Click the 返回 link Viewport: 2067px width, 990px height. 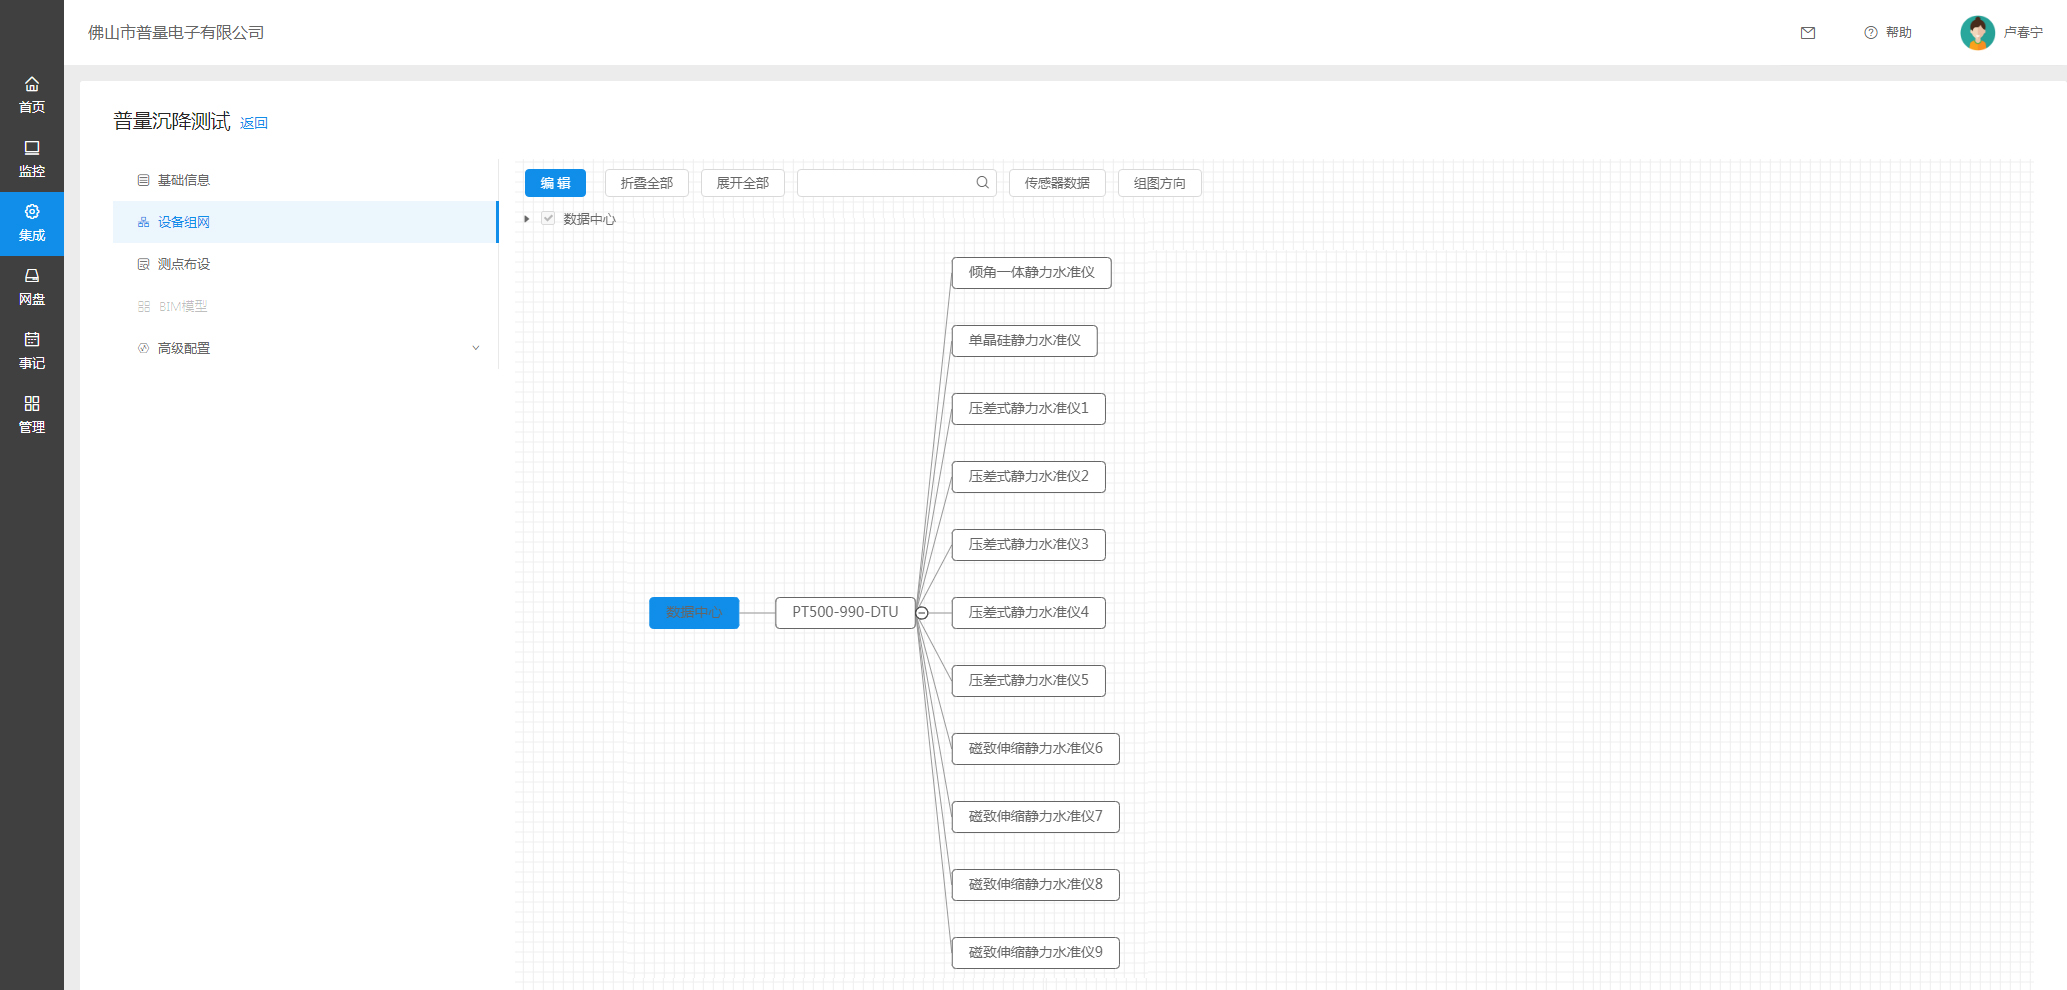pyautogui.click(x=254, y=123)
